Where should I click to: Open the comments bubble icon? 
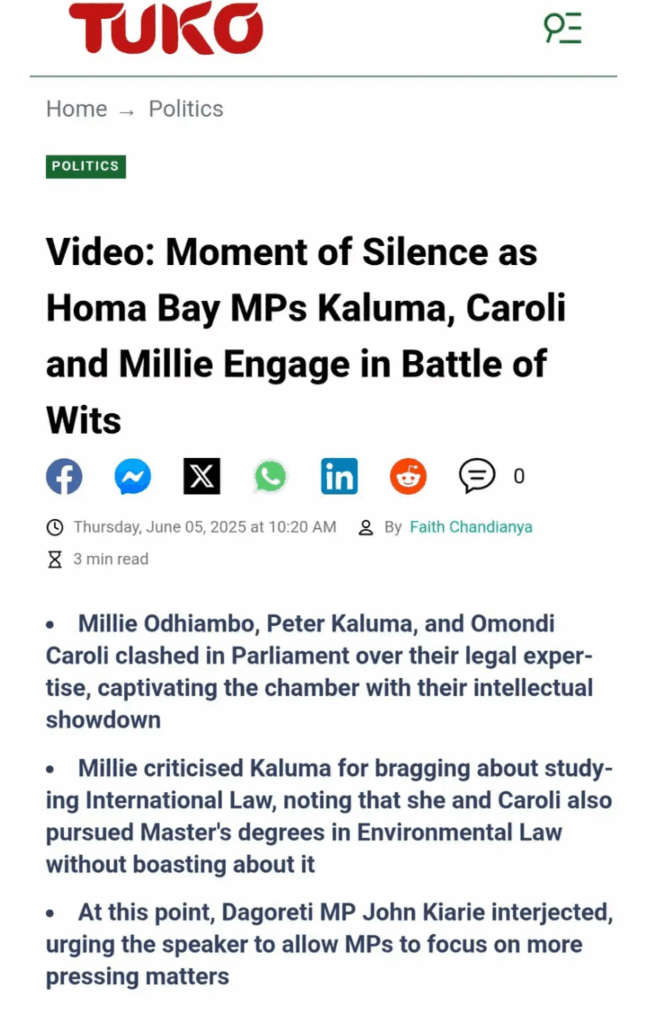[x=477, y=475]
